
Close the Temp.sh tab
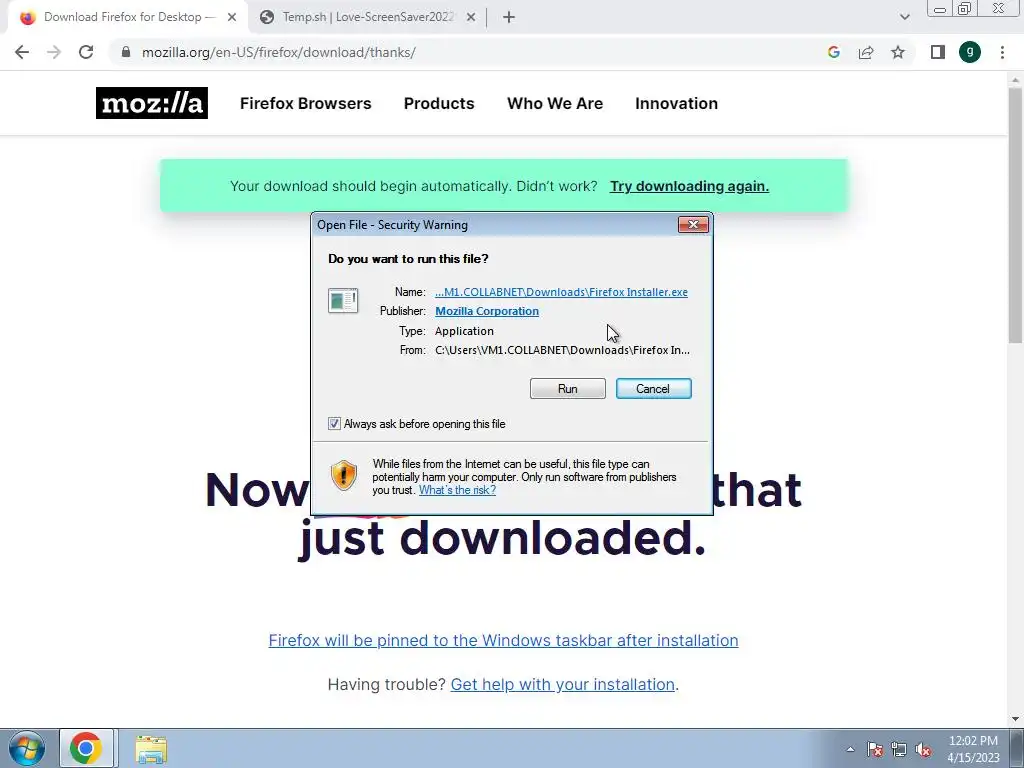tap(471, 18)
